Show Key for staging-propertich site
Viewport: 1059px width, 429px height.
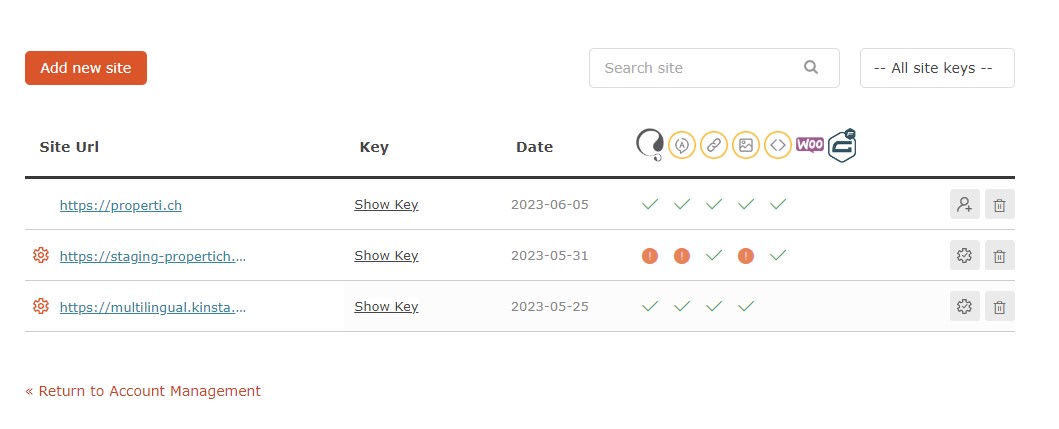pos(386,255)
